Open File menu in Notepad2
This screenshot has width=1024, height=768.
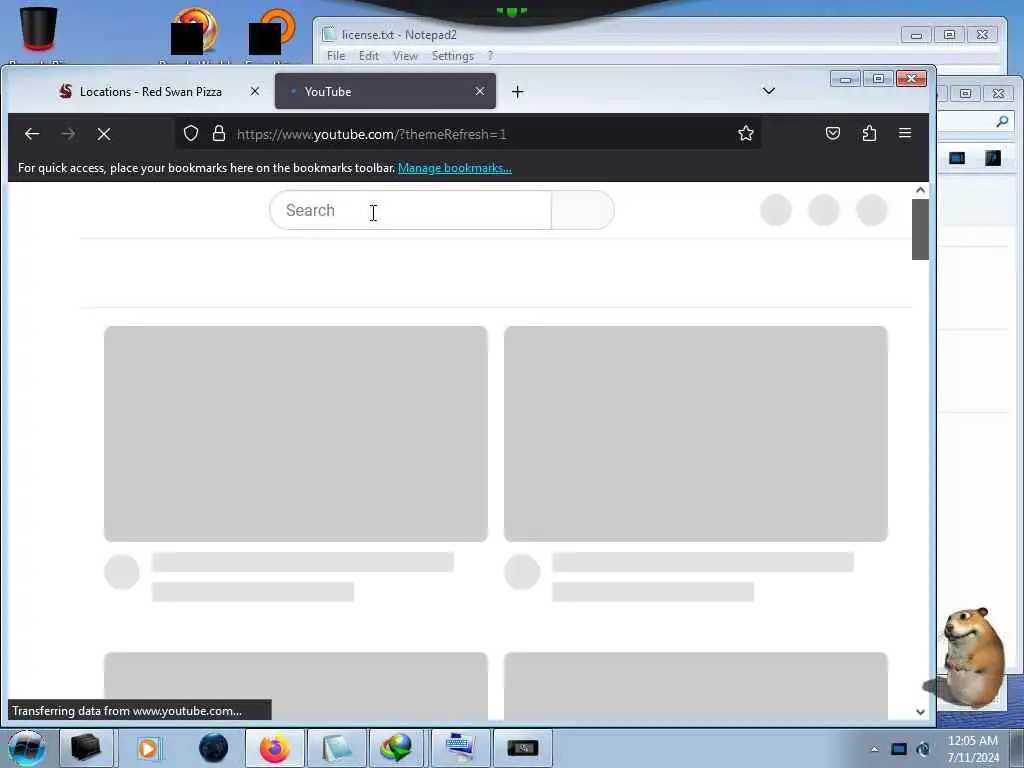336,56
